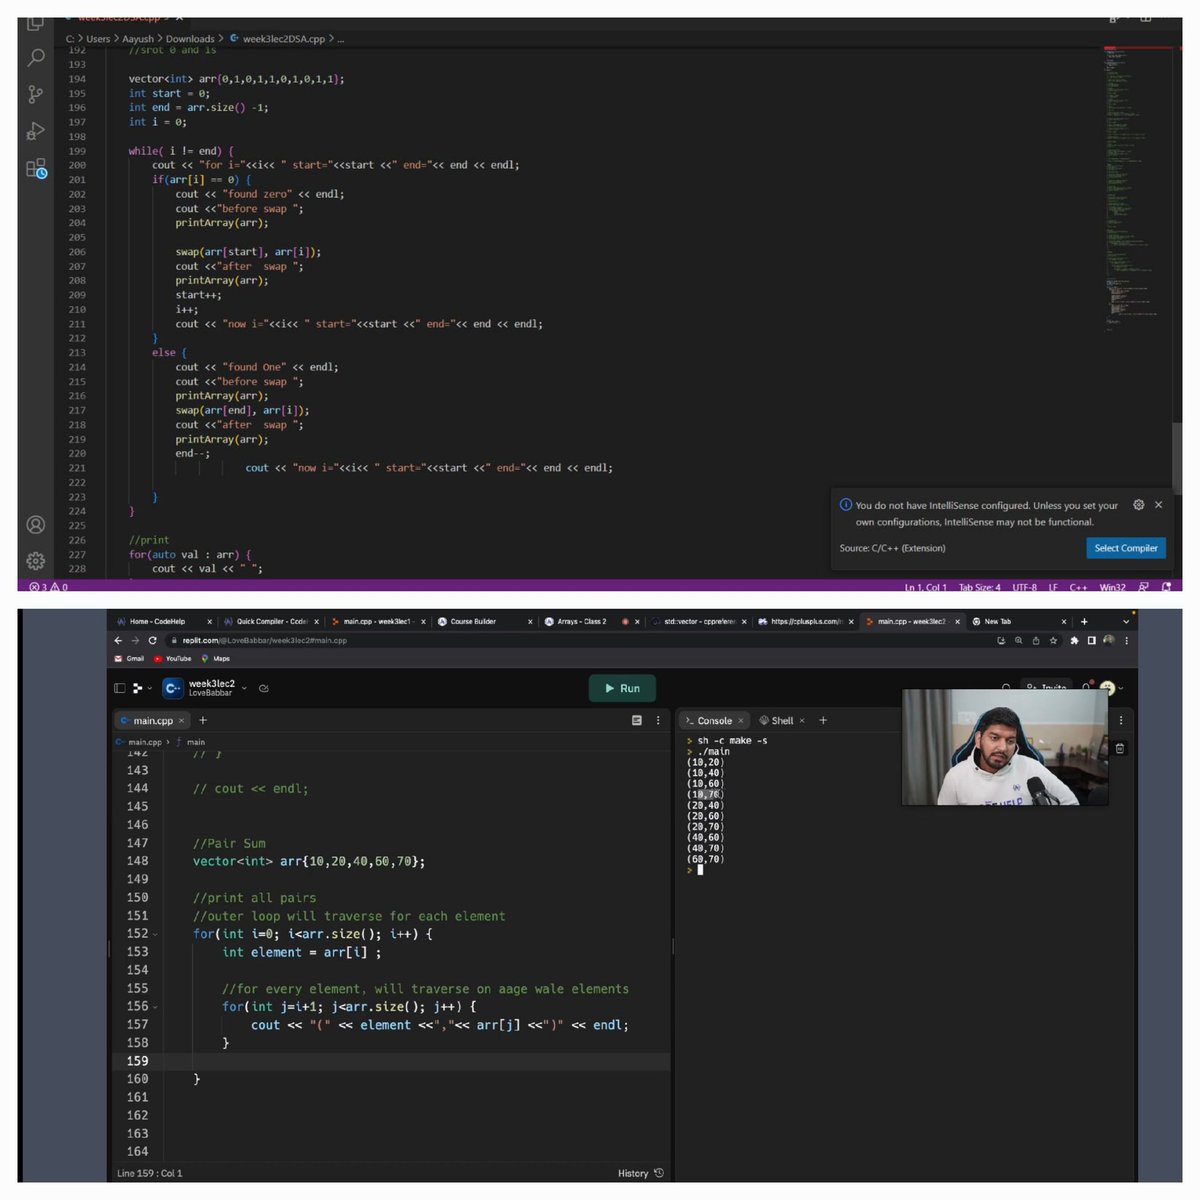Click the Split Editor icon in the editor toolbar
The image size is (1200, 1200).
click(1113, 17)
